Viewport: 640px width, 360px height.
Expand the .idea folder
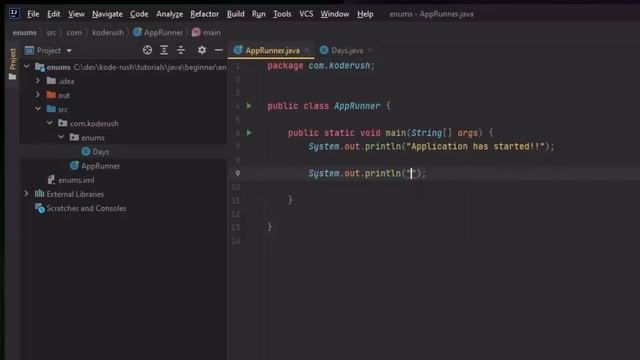38,80
